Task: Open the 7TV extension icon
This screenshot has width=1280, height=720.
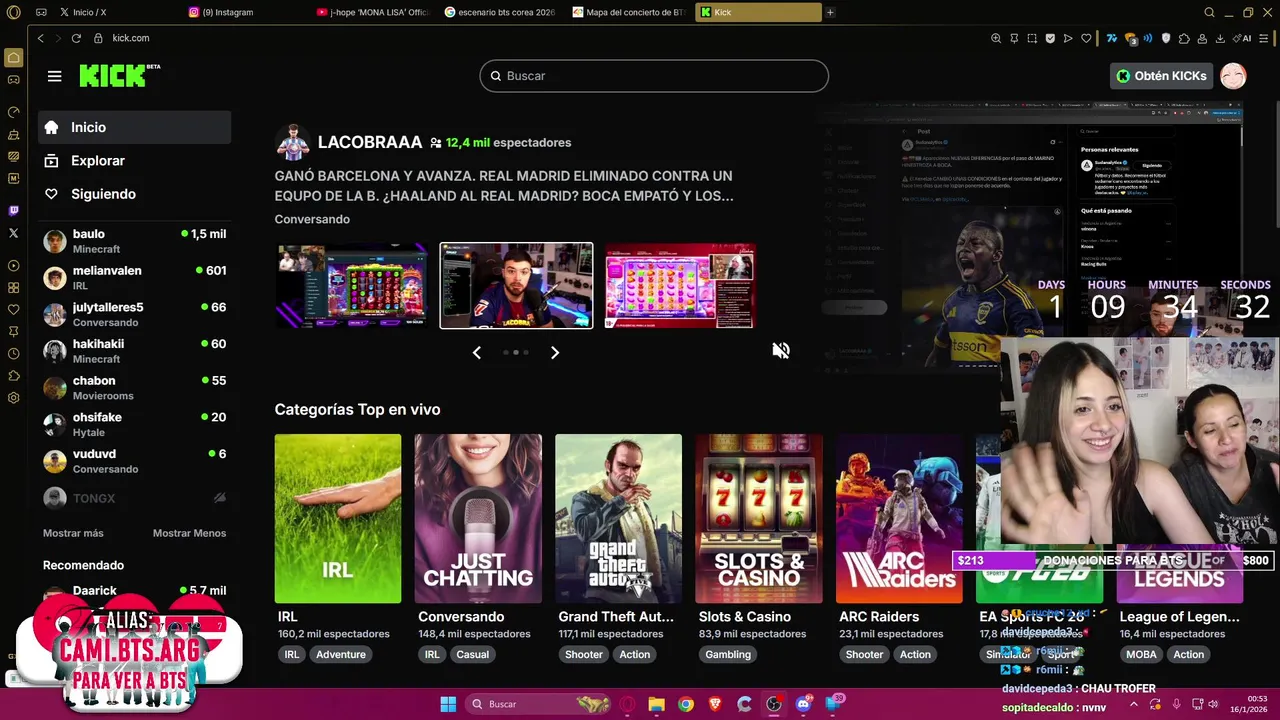Action: click(1111, 39)
